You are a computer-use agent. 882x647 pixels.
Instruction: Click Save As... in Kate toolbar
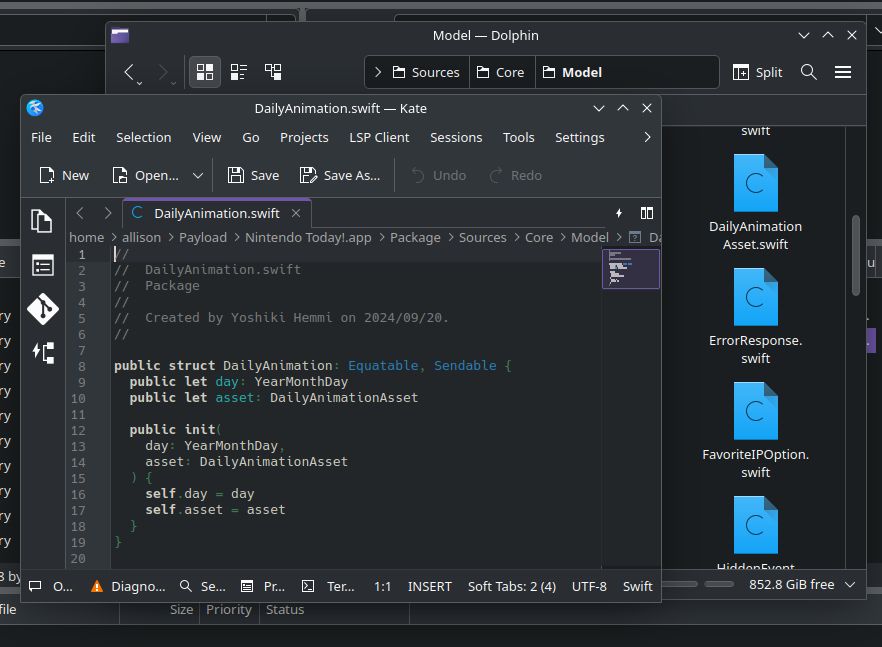pos(340,176)
